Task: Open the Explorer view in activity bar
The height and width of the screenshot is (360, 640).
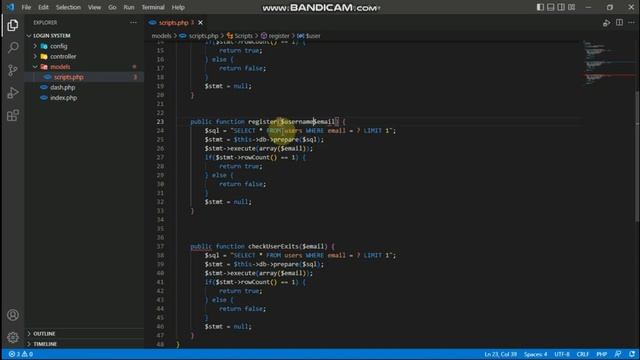Action: tap(13, 25)
